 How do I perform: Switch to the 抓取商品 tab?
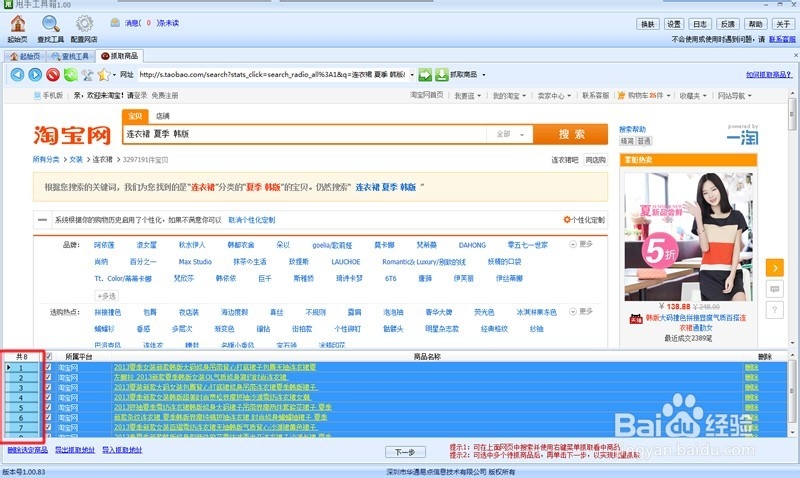120,56
